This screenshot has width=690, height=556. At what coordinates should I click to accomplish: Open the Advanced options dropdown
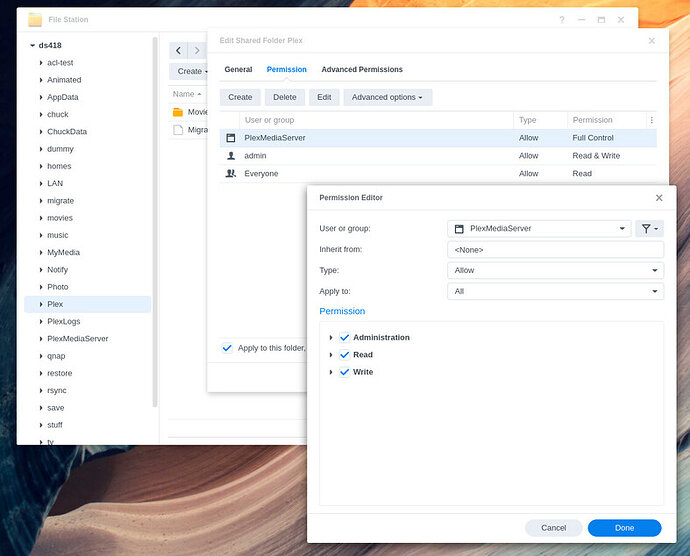point(387,97)
